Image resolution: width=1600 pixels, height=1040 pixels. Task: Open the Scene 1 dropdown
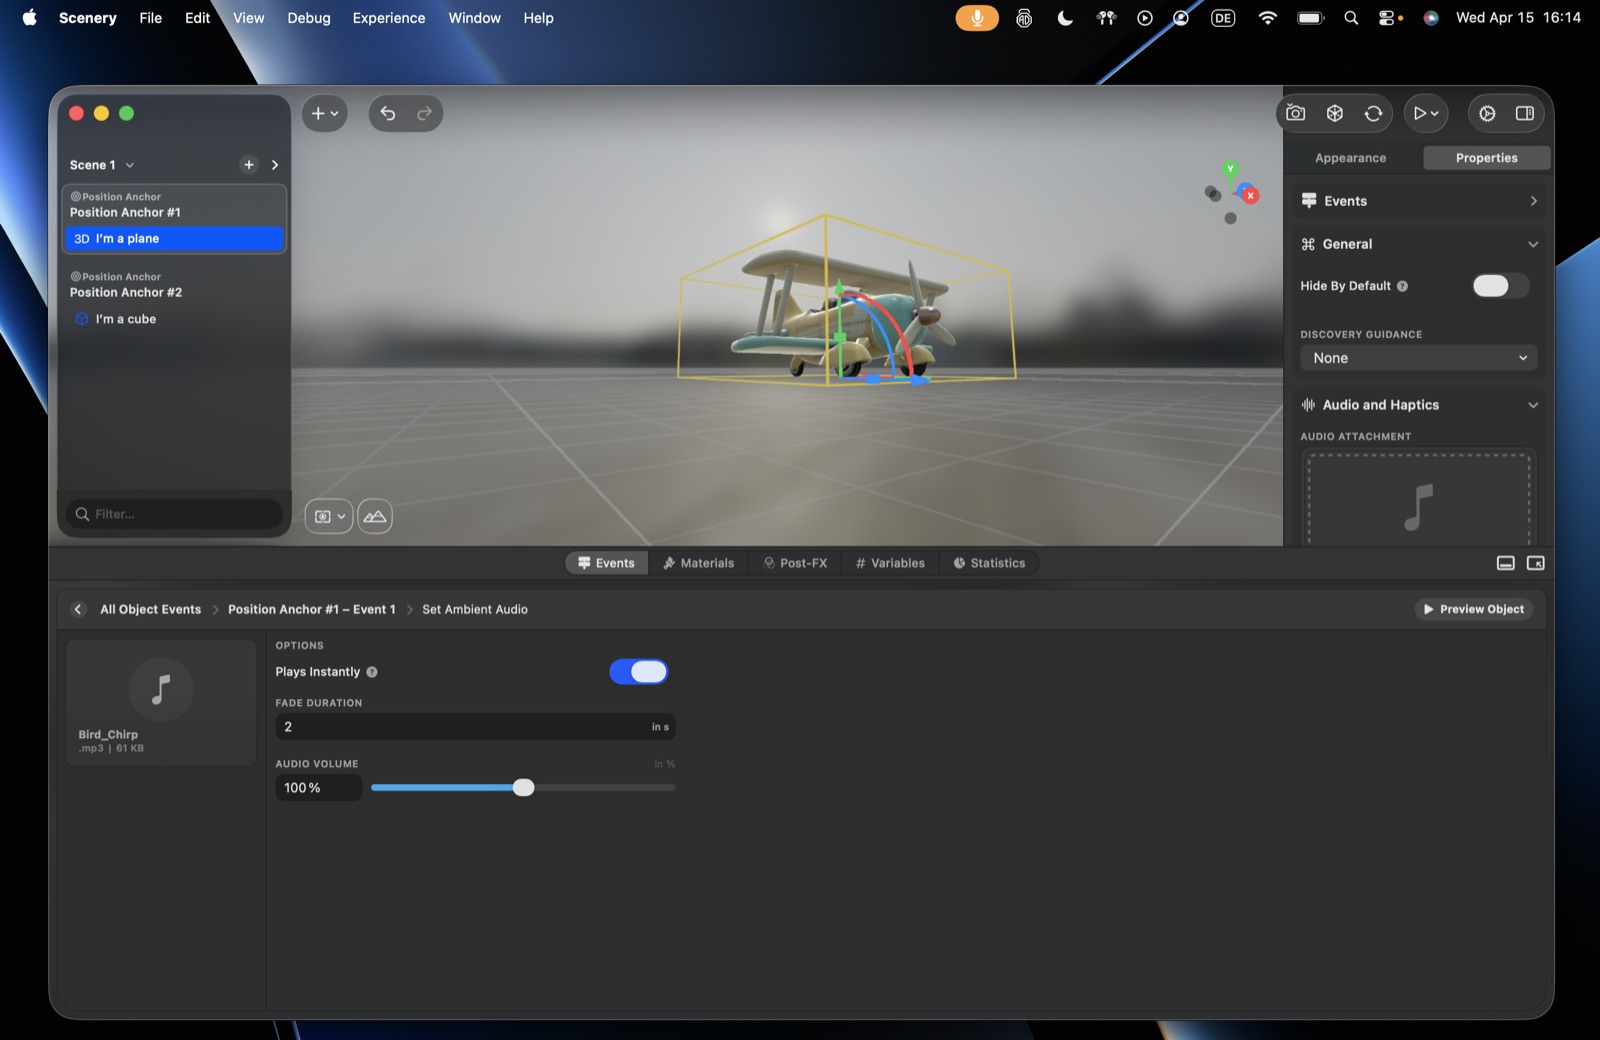(x=102, y=165)
